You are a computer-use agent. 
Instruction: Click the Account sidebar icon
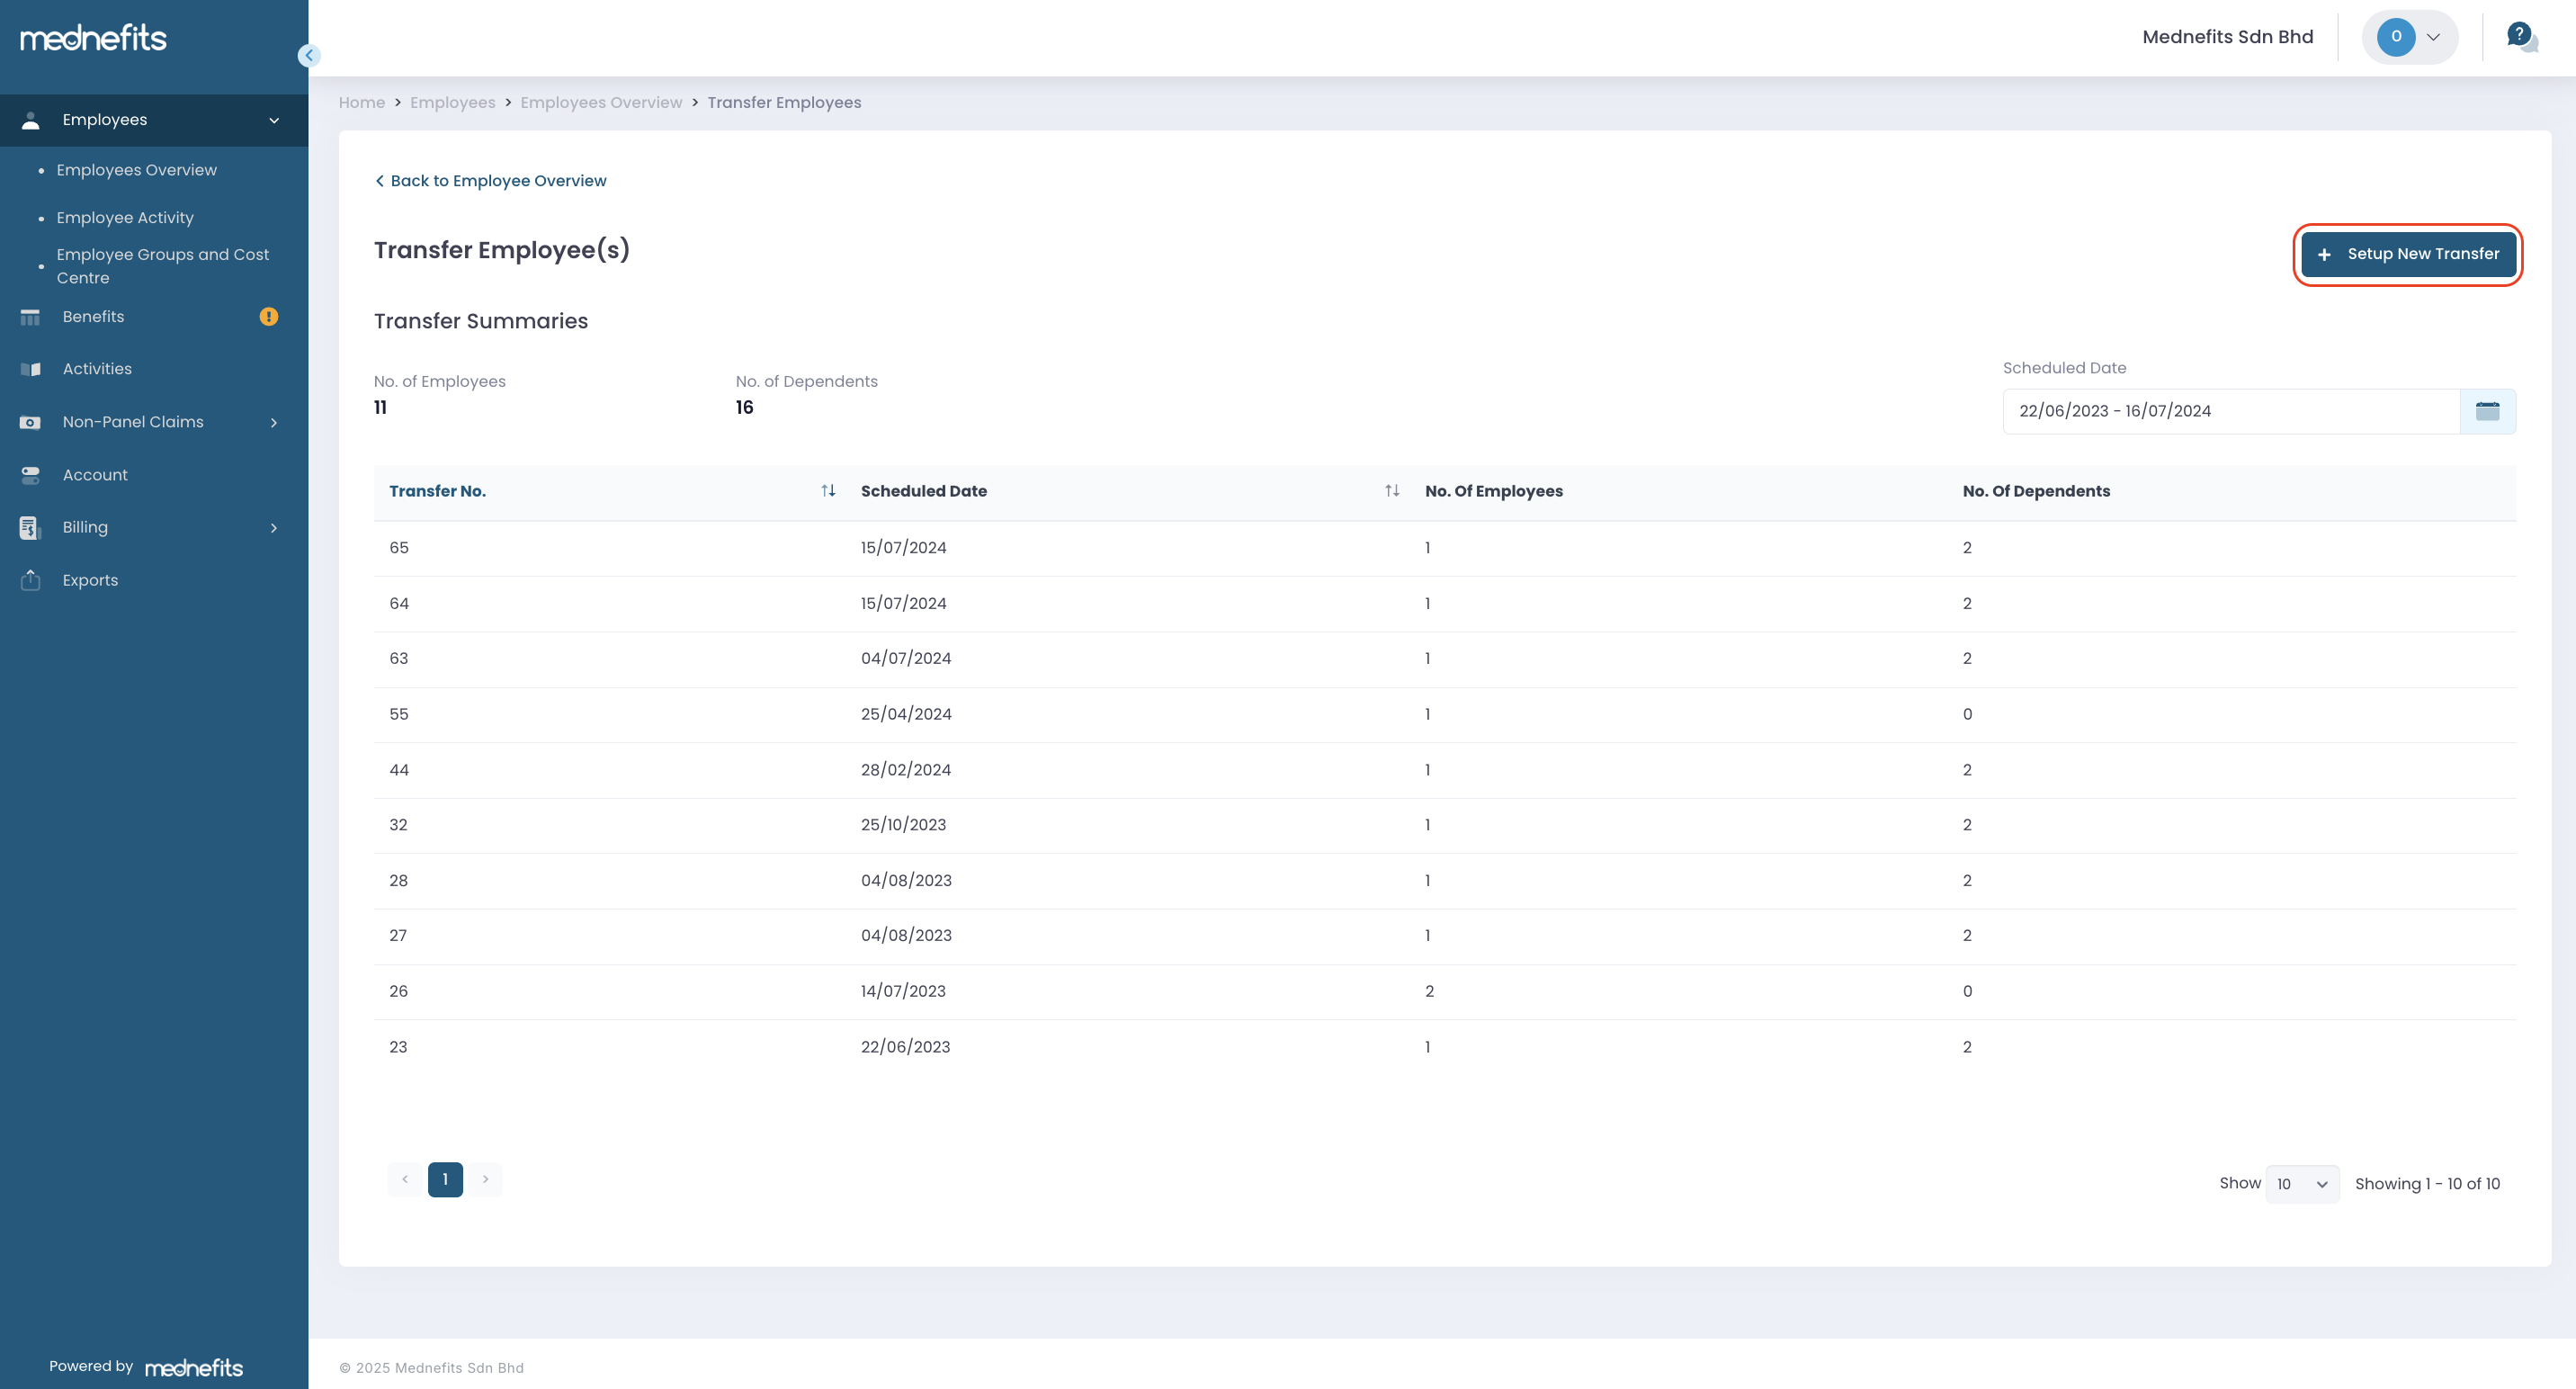click(x=31, y=475)
